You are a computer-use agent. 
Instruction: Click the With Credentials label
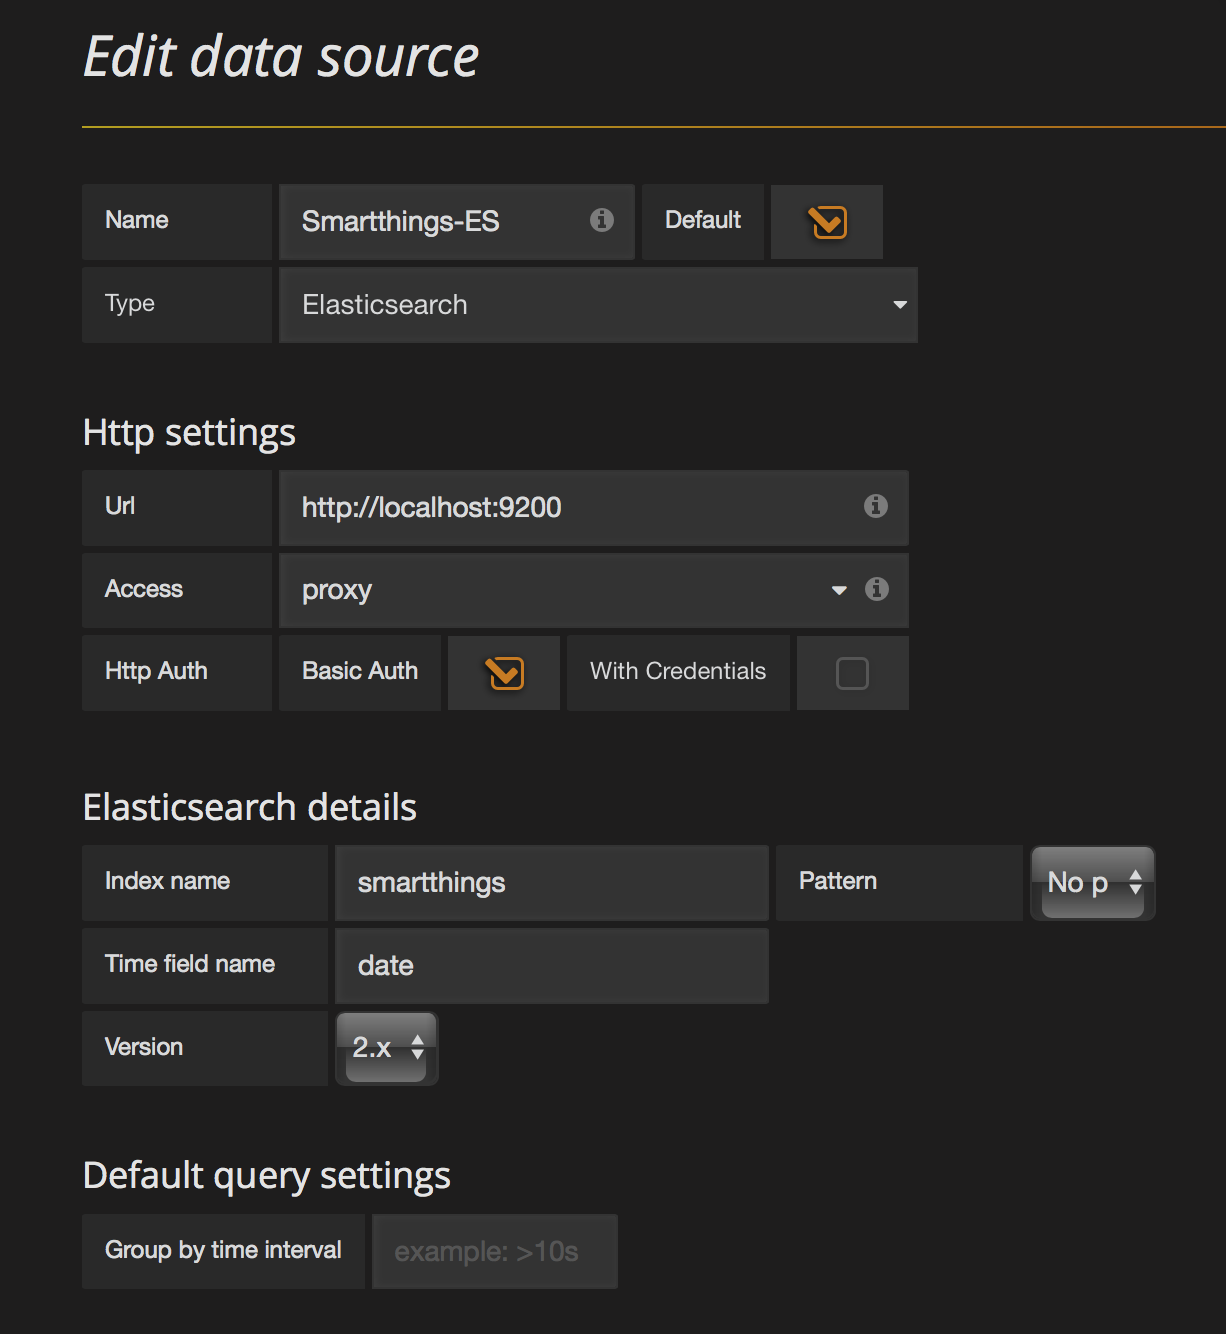[678, 671]
